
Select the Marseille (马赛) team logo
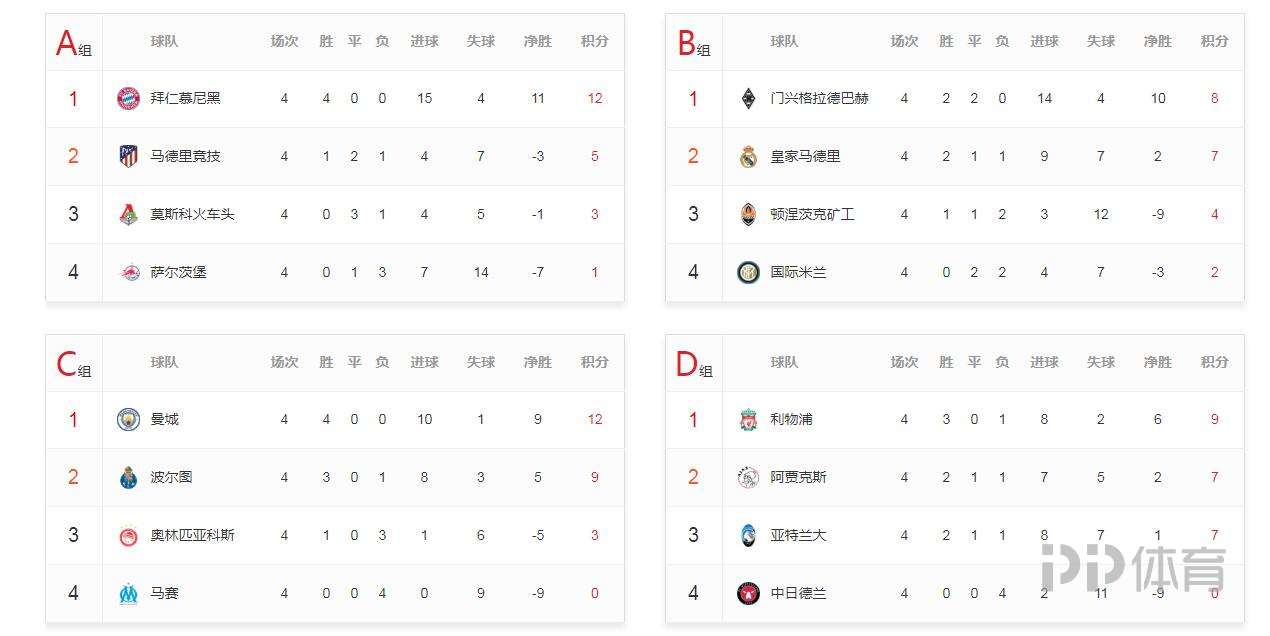click(128, 593)
